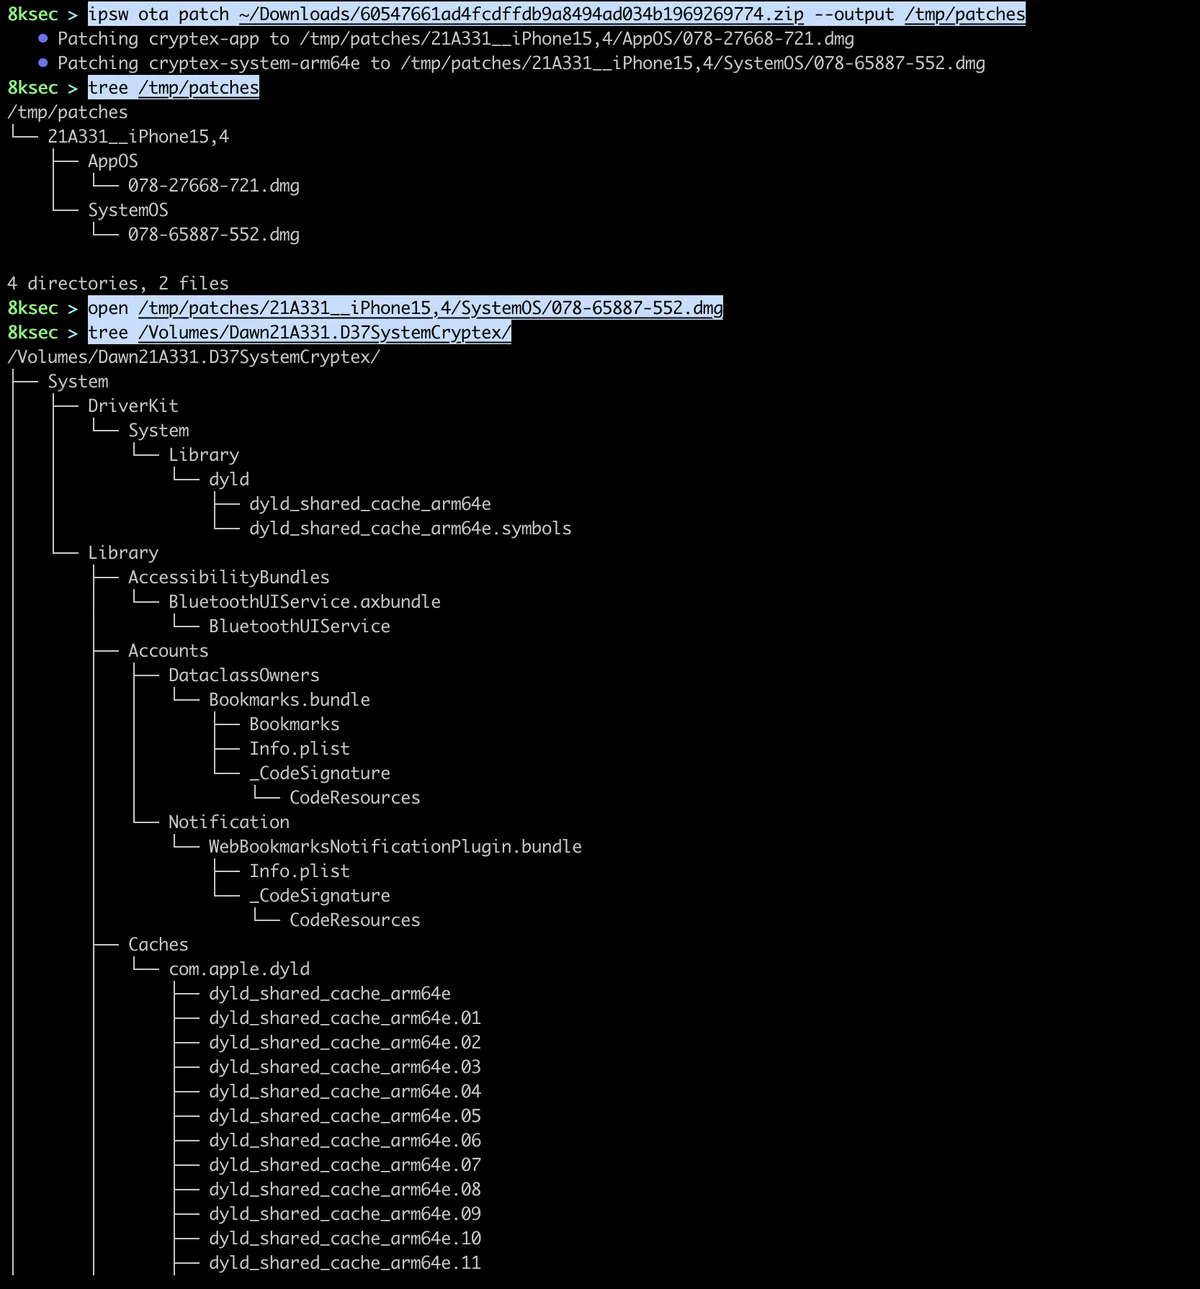The width and height of the screenshot is (1200, 1289).
Task: Click the tree /tmp/patches command
Action: coord(172,87)
